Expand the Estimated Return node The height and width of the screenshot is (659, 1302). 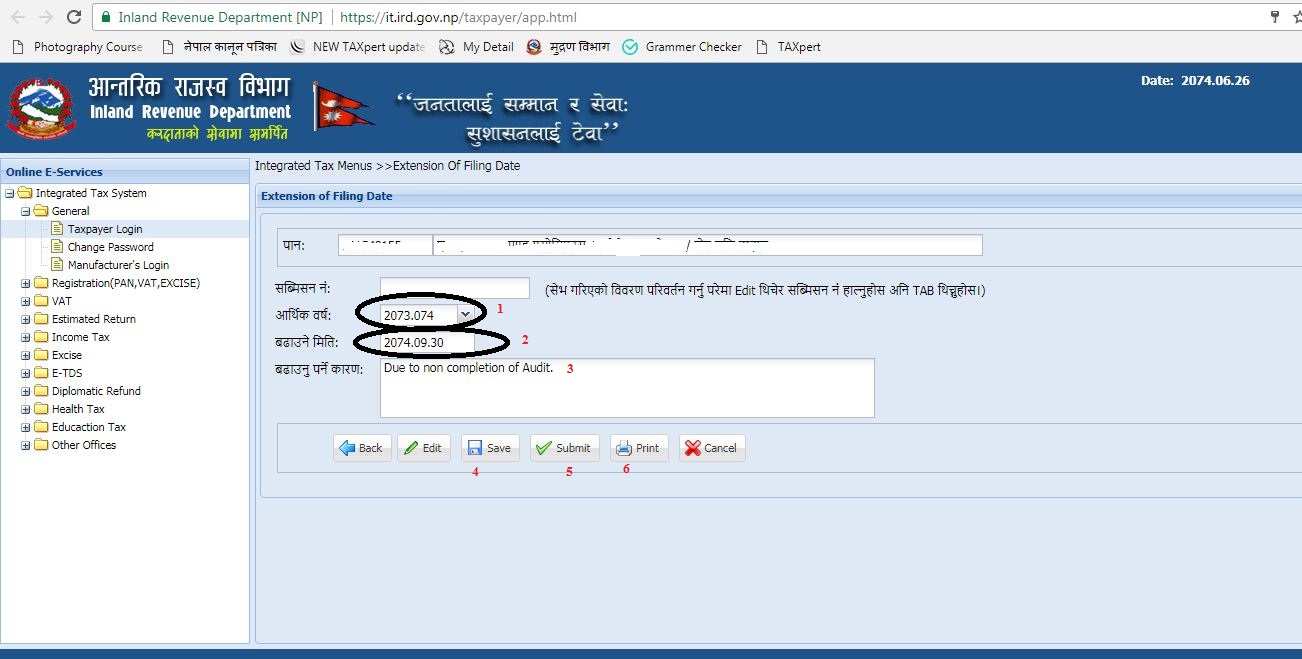click(25, 319)
